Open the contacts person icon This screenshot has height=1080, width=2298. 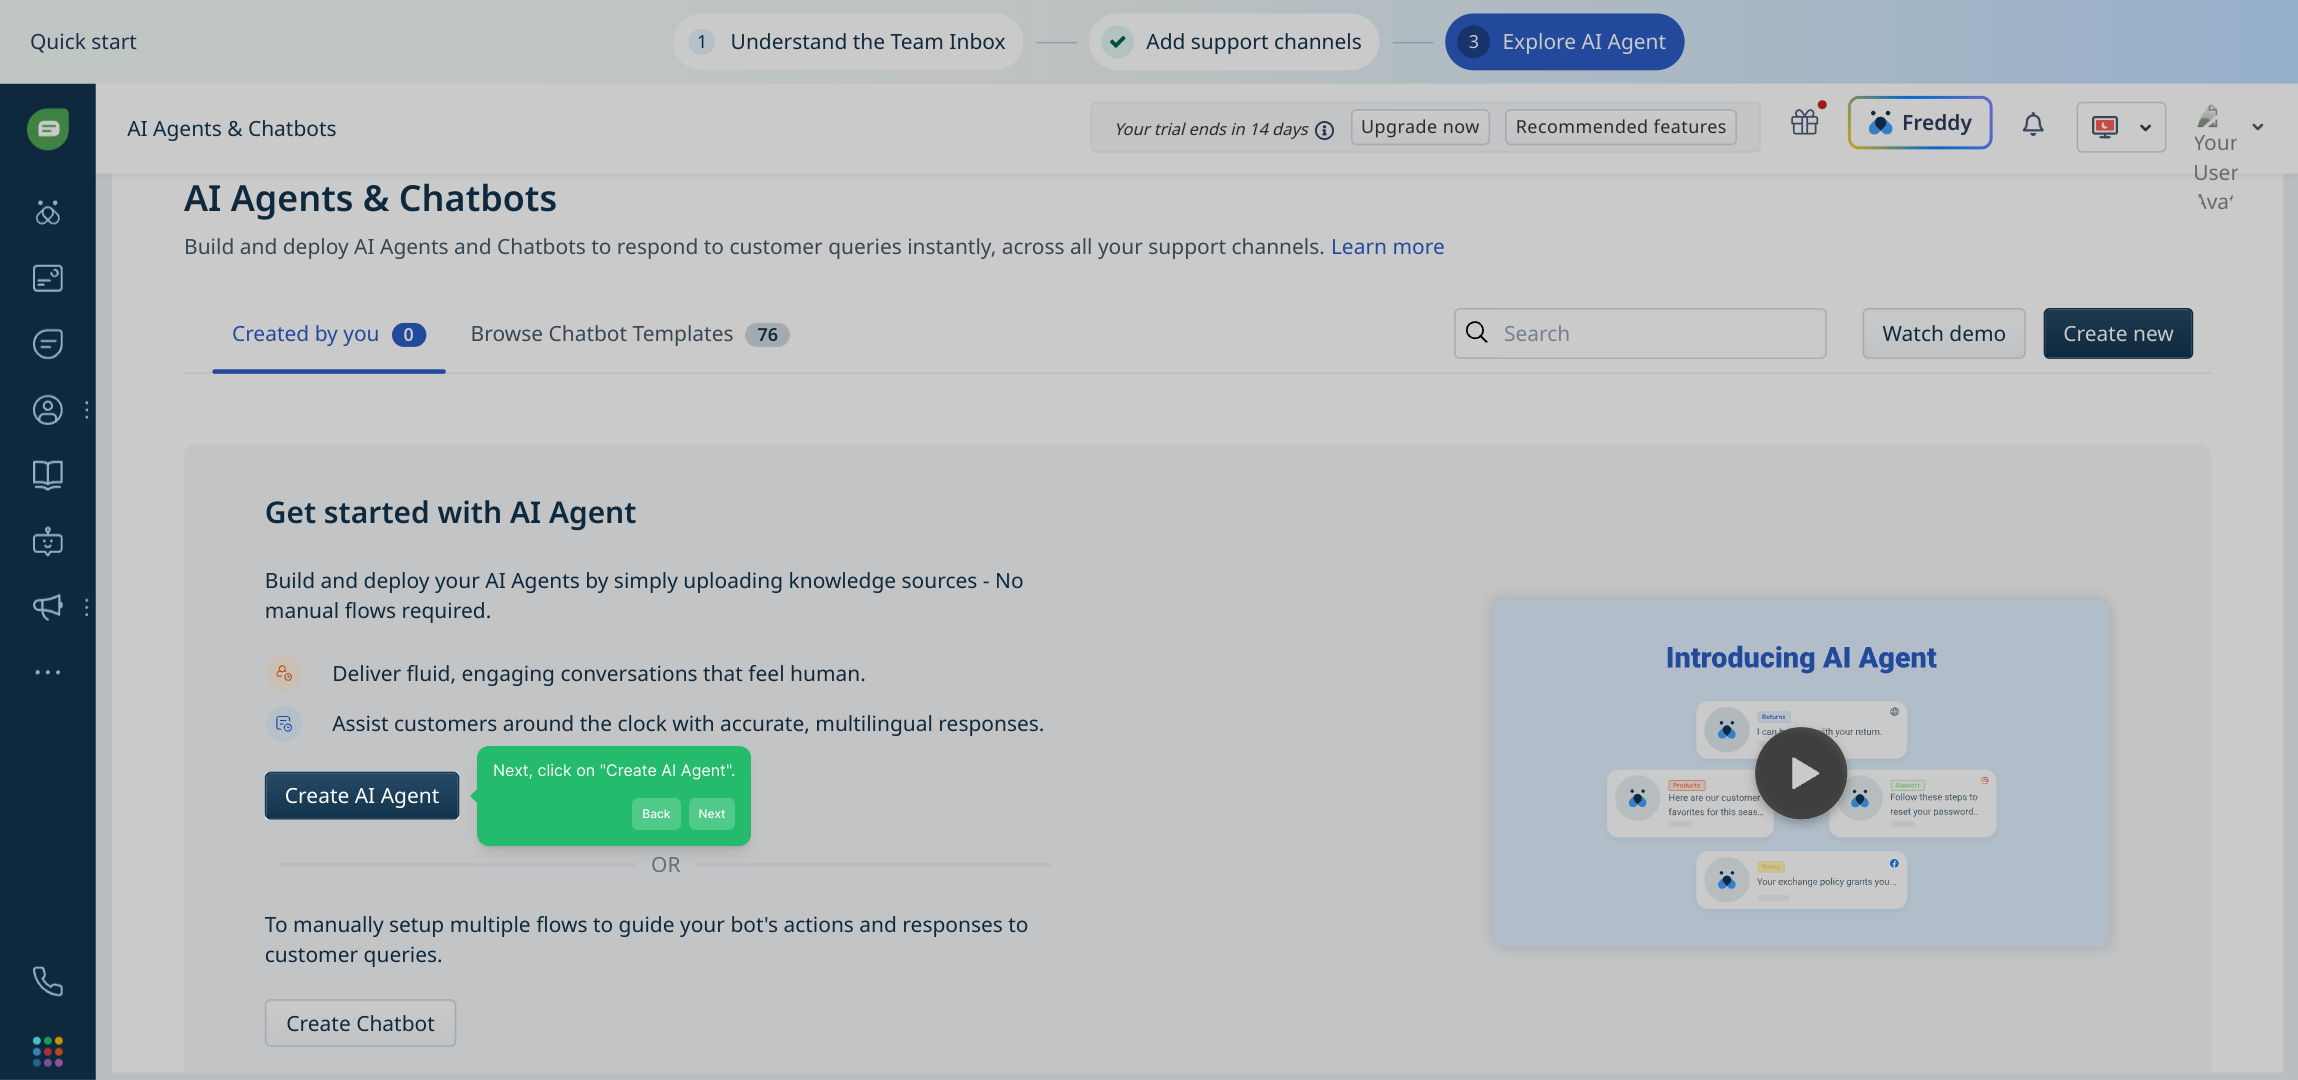tap(47, 410)
